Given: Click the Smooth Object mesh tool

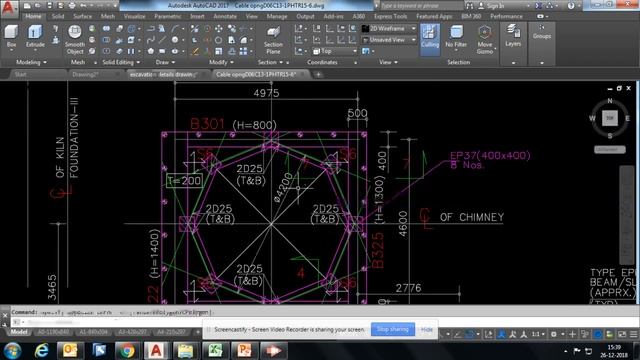Looking at the screenshot, I should coord(75,40).
